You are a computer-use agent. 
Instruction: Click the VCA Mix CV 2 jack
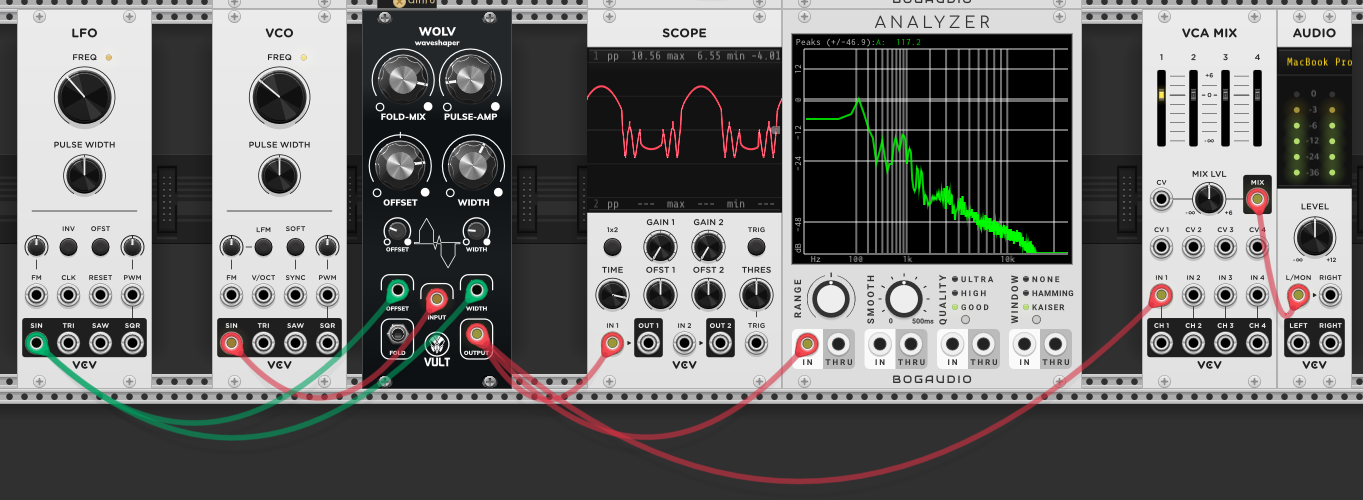1193,248
